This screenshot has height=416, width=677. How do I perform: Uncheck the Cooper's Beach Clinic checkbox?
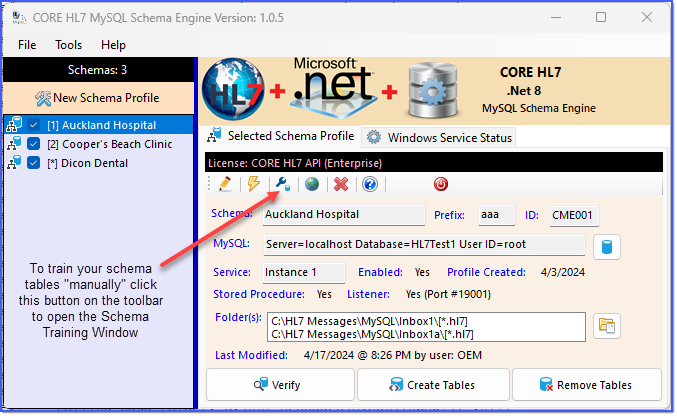click(x=34, y=144)
